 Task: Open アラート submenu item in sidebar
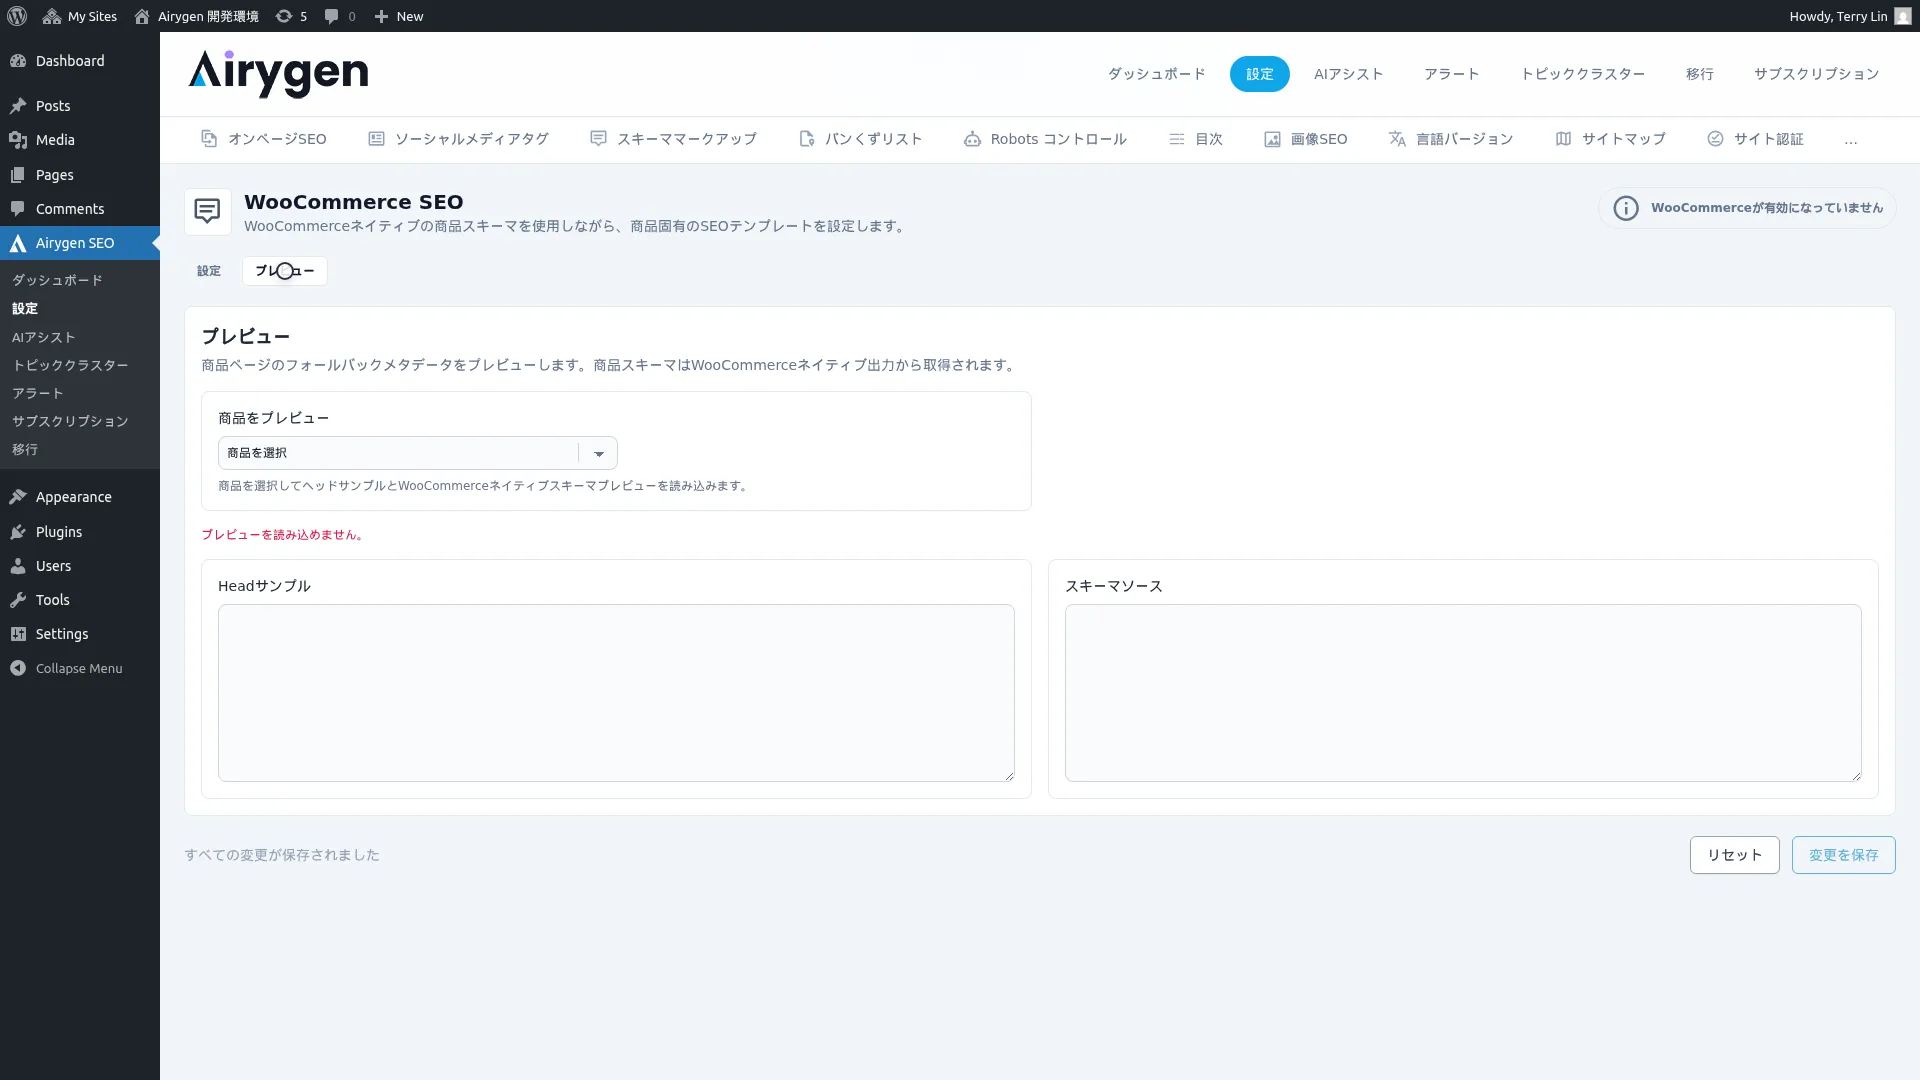tap(38, 393)
